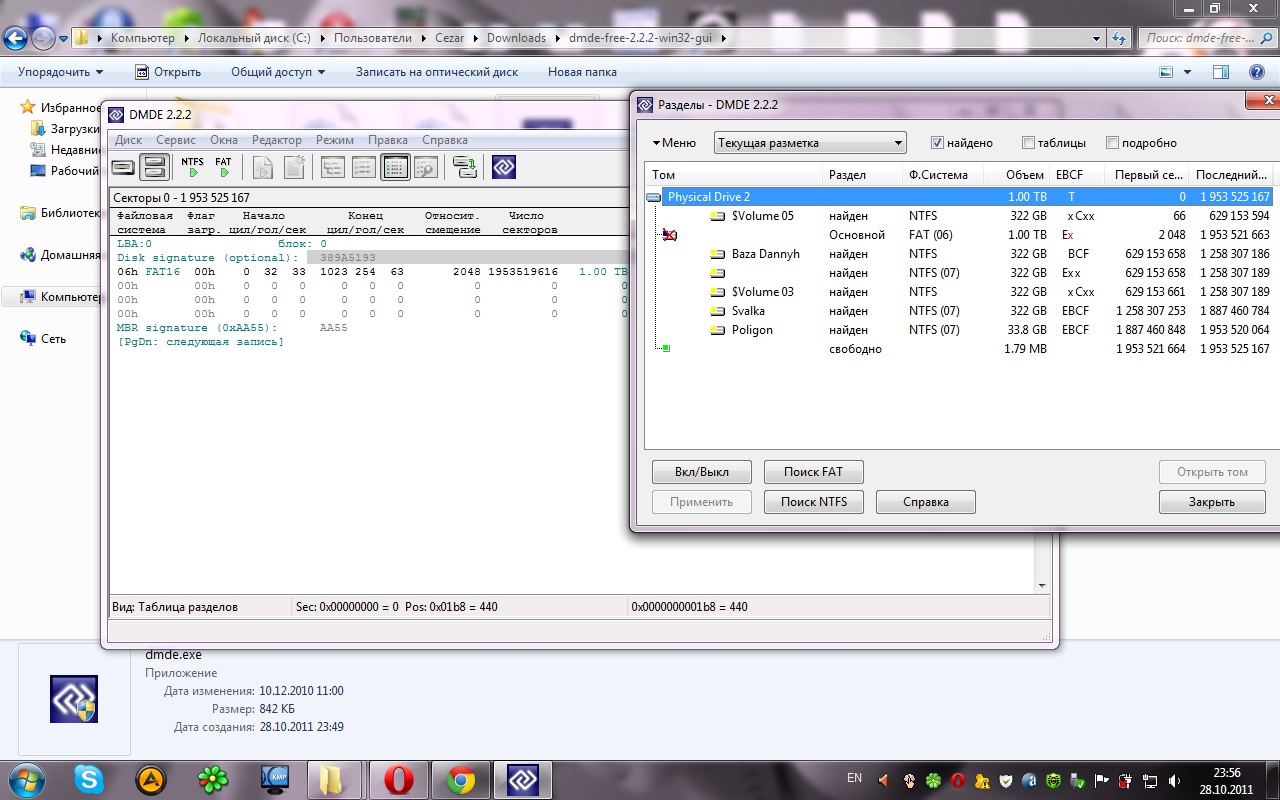
Task: Click "Новая папка" in Explorer toolbar
Action: click(582, 72)
